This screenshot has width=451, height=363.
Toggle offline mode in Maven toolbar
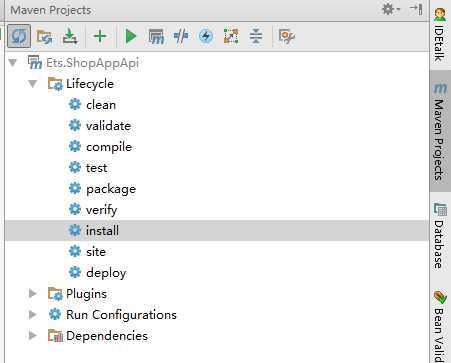181,36
